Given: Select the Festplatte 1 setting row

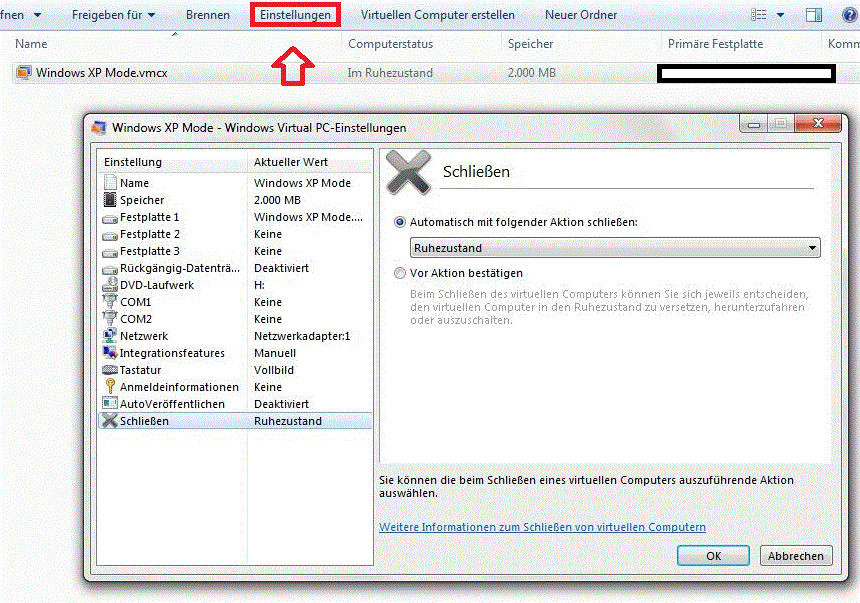Looking at the screenshot, I should [x=235, y=217].
